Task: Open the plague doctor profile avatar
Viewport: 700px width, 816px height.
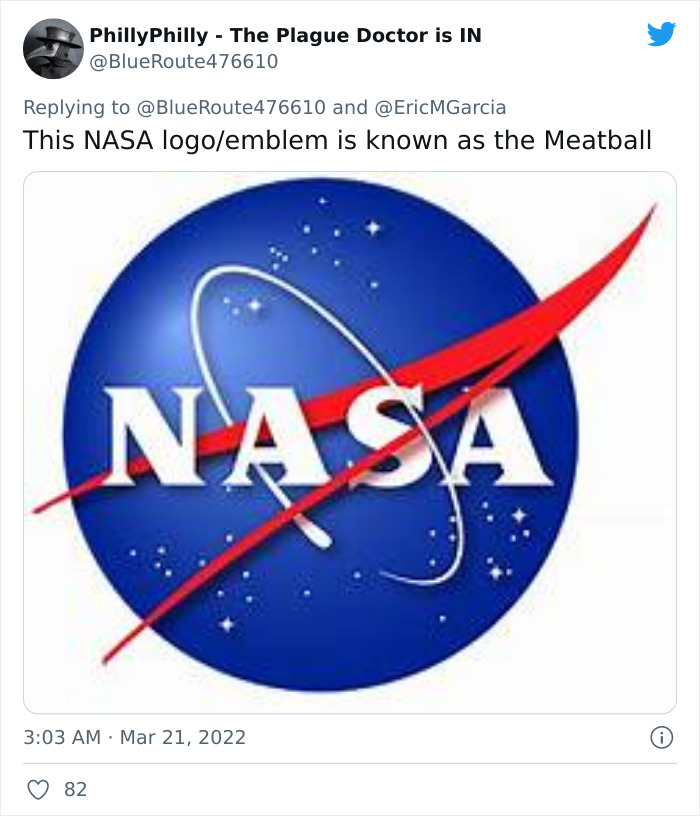Action: (52, 48)
